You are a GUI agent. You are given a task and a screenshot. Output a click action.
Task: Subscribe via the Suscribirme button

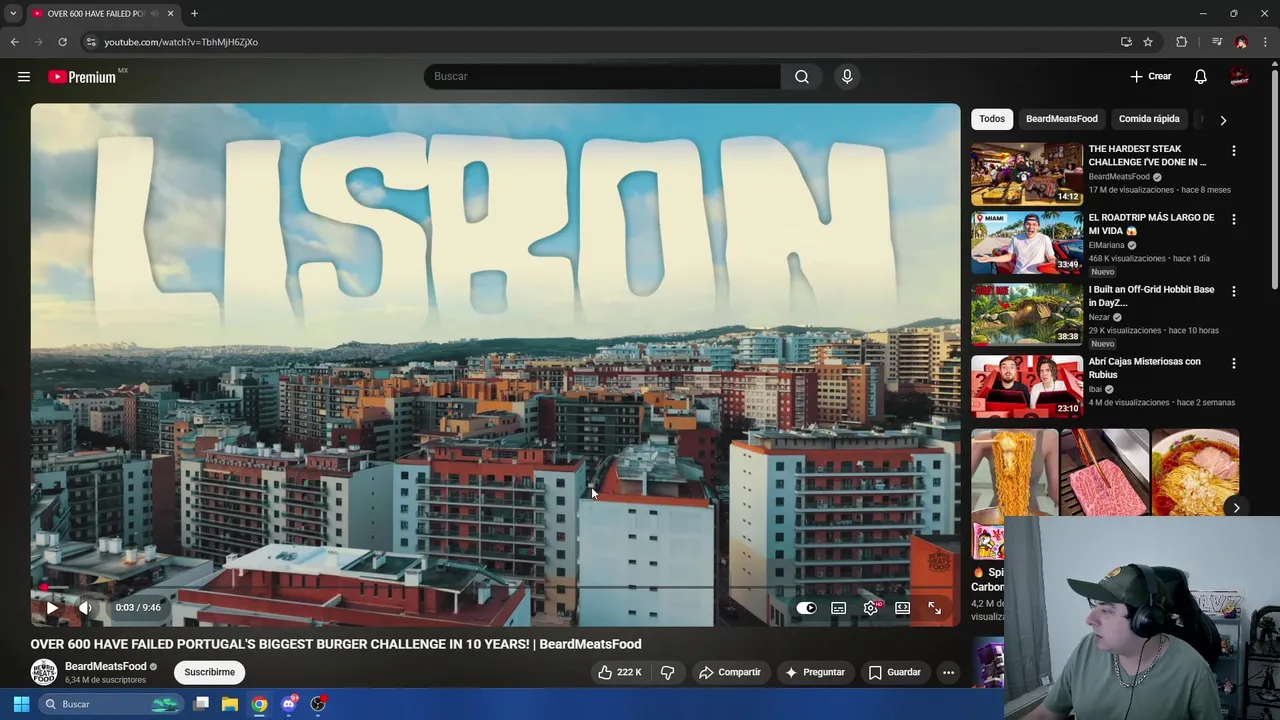point(209,672)
